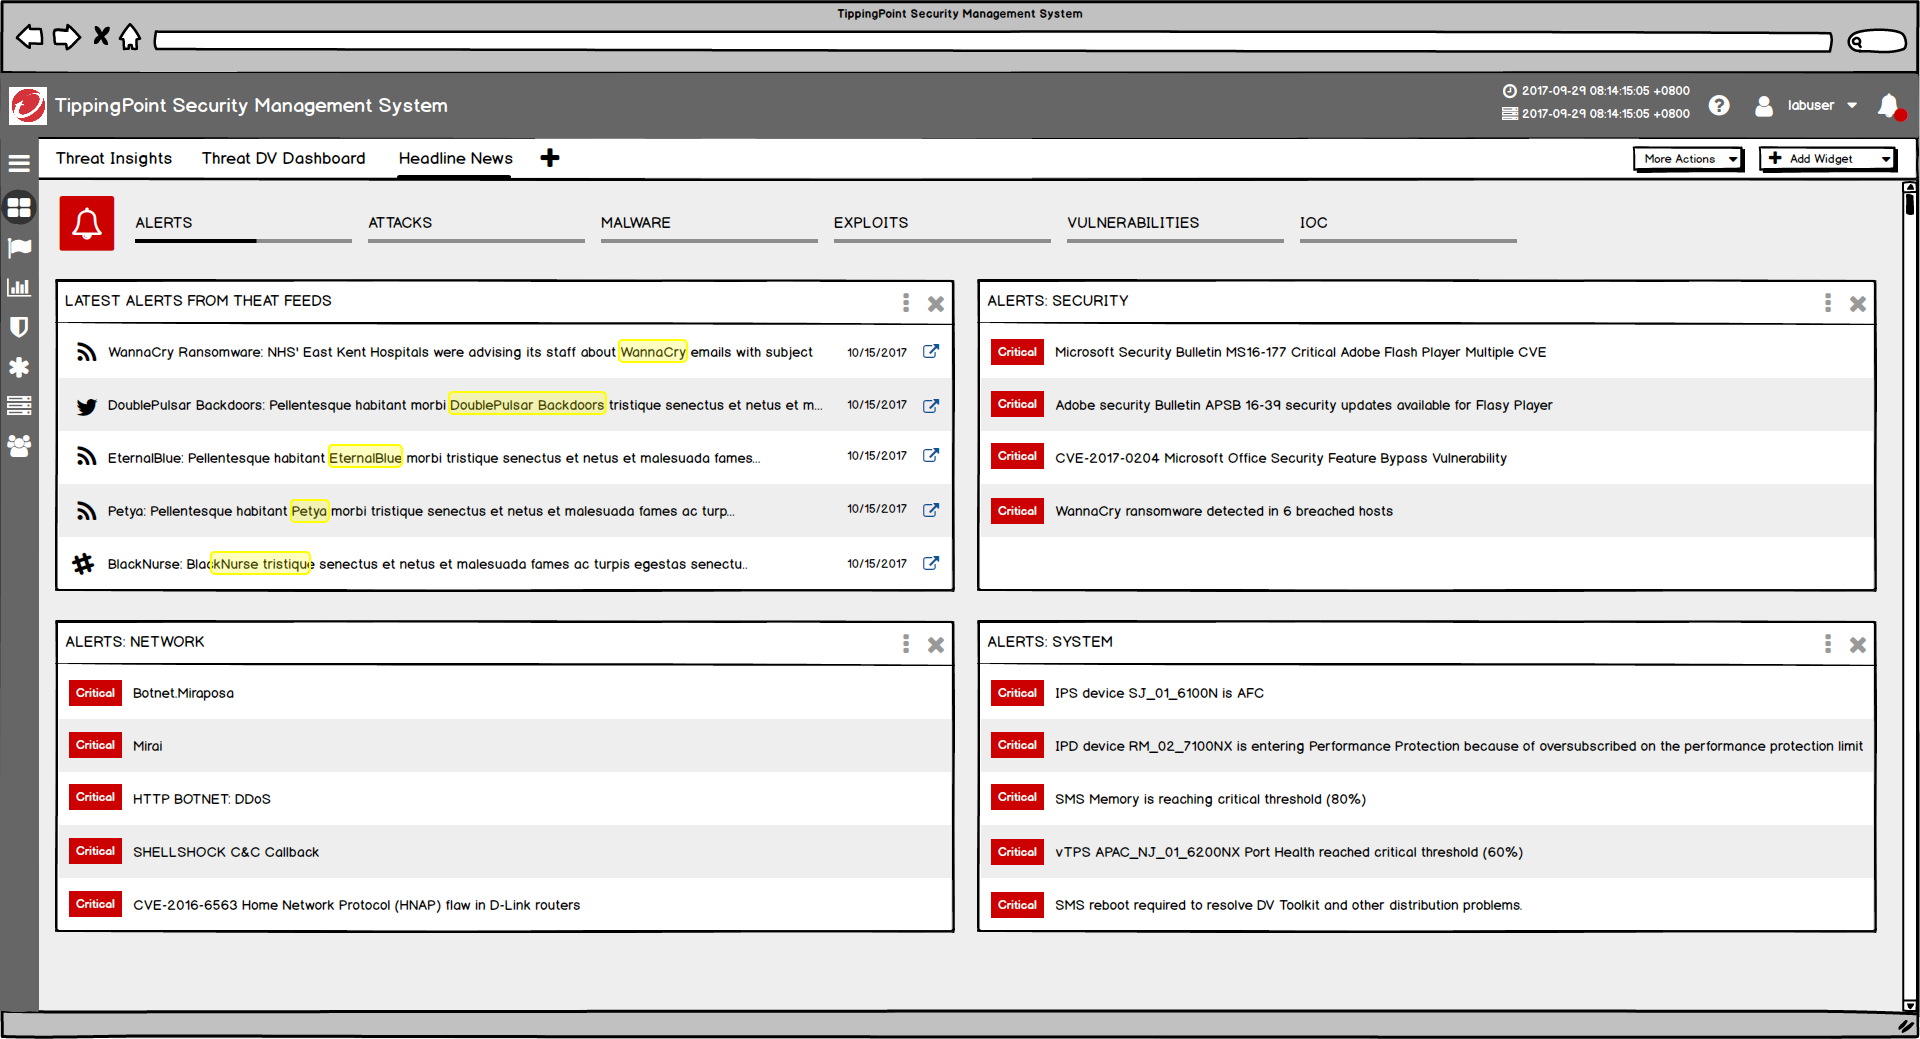Open the notifications bell in header
Screen dimensions: 1920x1039
1890,106
